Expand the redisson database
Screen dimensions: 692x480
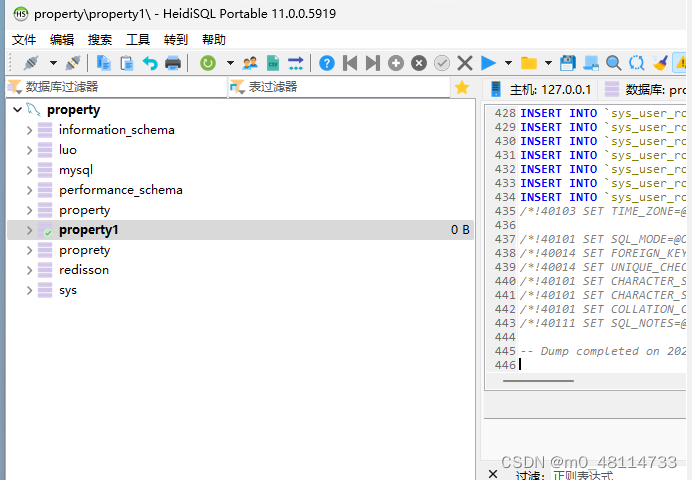29,270
